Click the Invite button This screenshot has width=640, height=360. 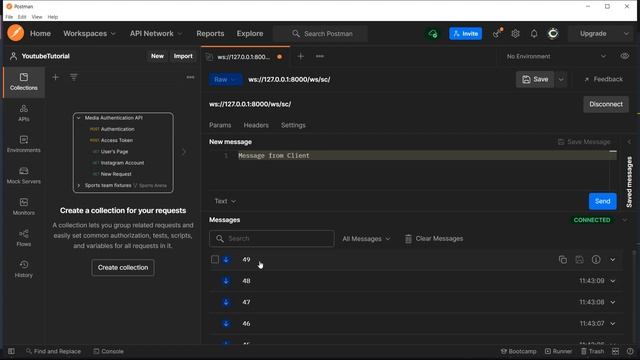(x=465, y=33)
